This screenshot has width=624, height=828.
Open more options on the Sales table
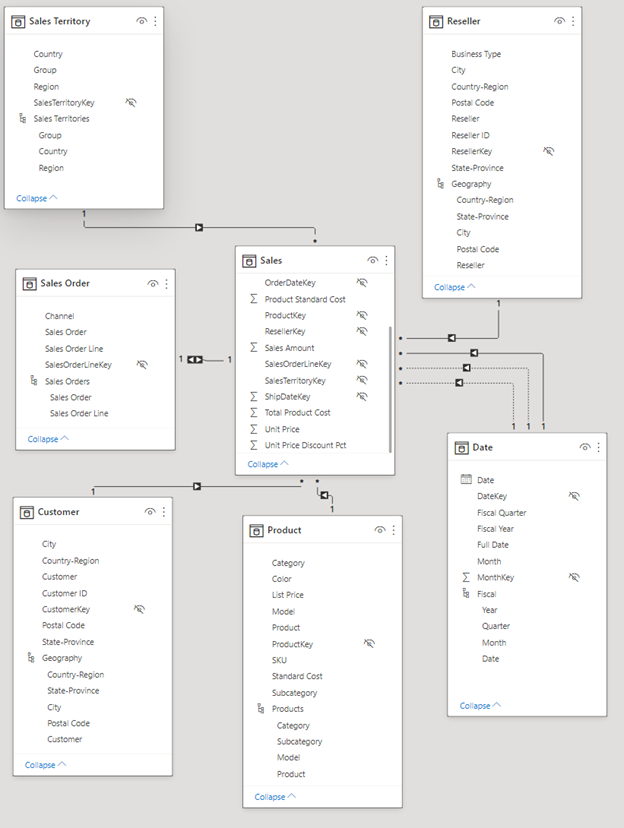point(386,260)
